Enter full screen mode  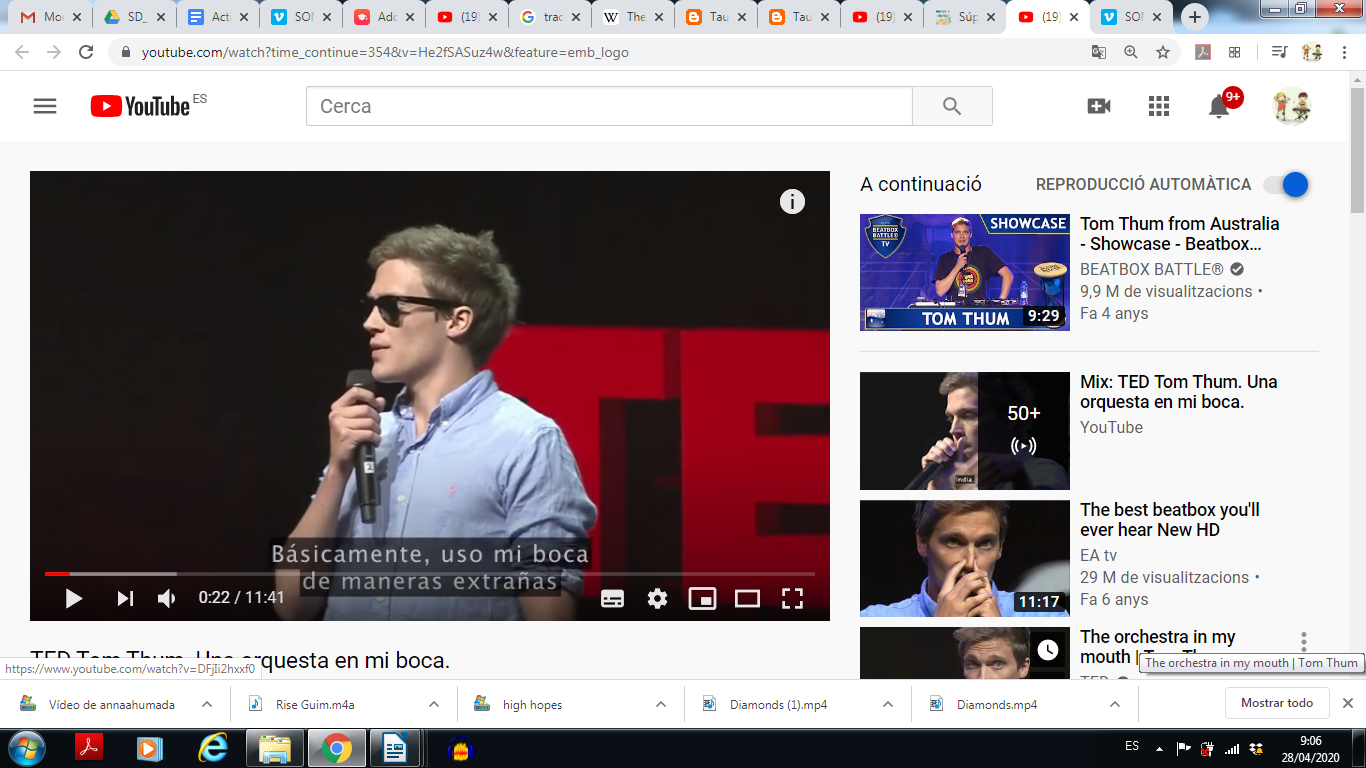click(x=792, y=598)
